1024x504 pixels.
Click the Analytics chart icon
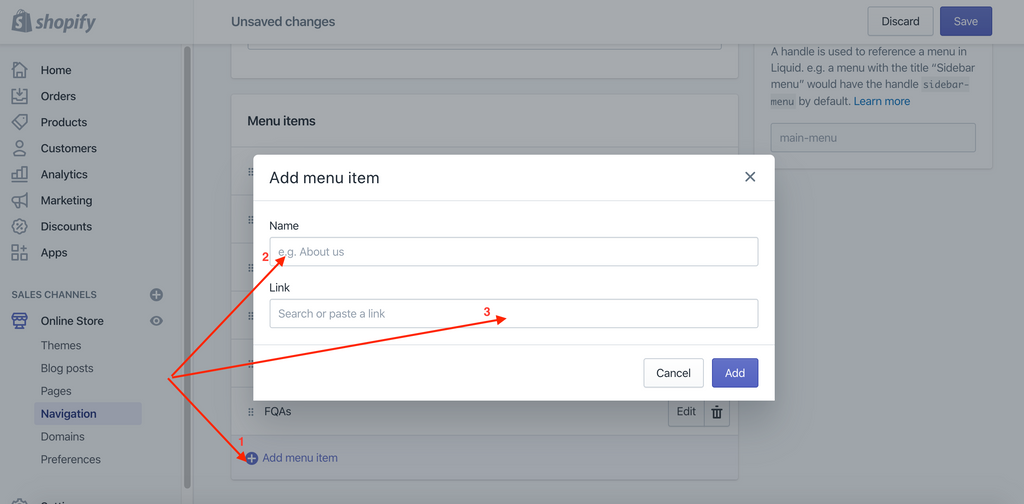(20, 174)
